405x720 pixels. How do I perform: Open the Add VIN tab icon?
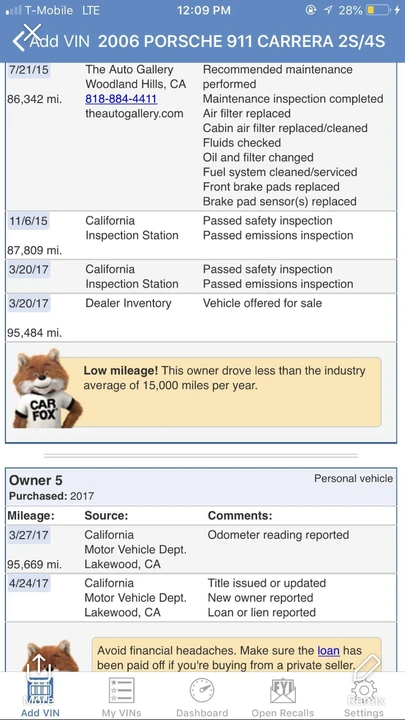[40, 693]
